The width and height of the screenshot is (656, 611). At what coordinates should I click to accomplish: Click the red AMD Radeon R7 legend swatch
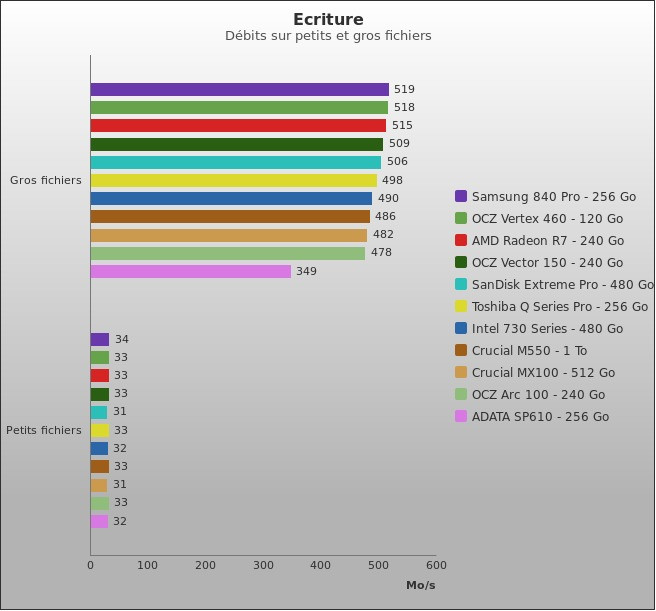pyautogui.click(x=461, y=240)
